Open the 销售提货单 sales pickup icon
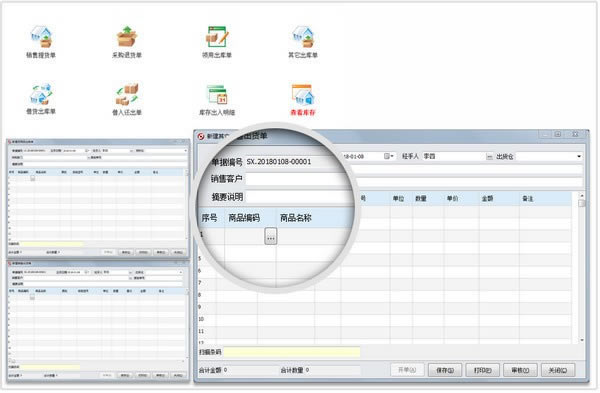600x393 pixels. (x=41, y=37)
